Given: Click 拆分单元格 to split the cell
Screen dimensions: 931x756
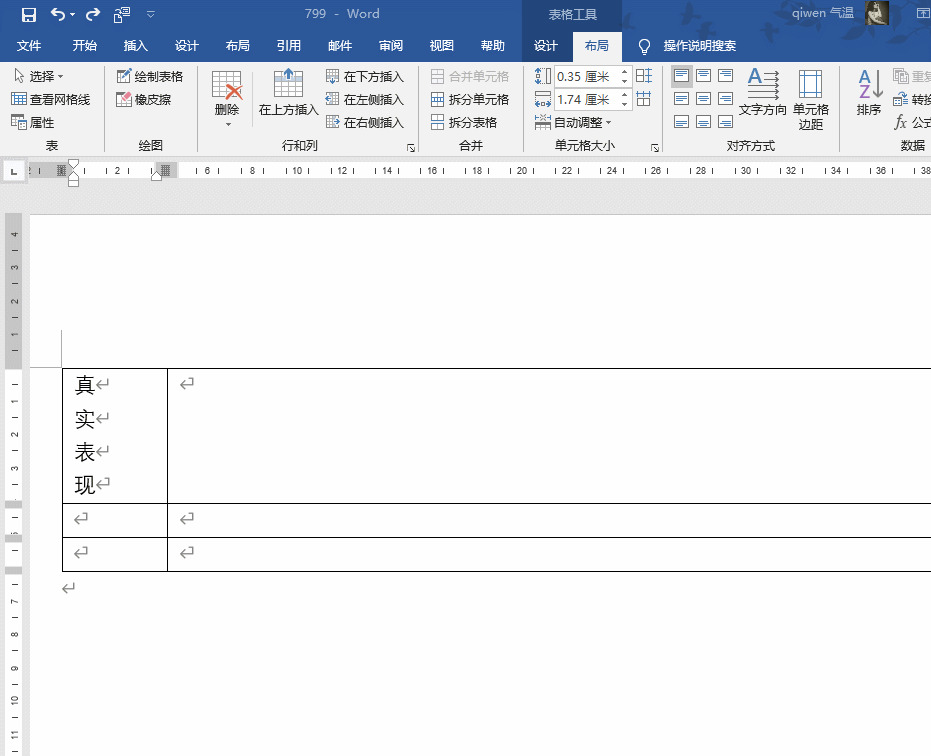Looking at the screenshot, I should click(x=470, y=99).
